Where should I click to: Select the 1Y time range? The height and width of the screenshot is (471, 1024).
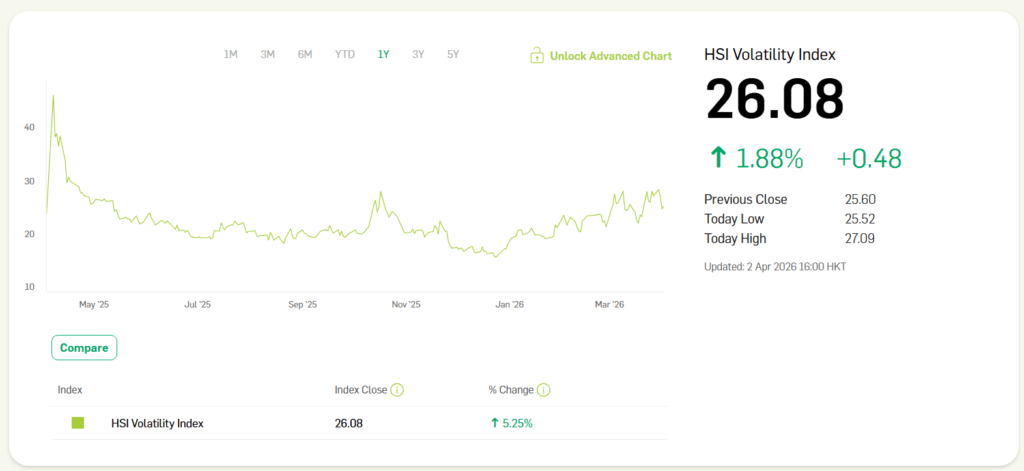point(383,55)
